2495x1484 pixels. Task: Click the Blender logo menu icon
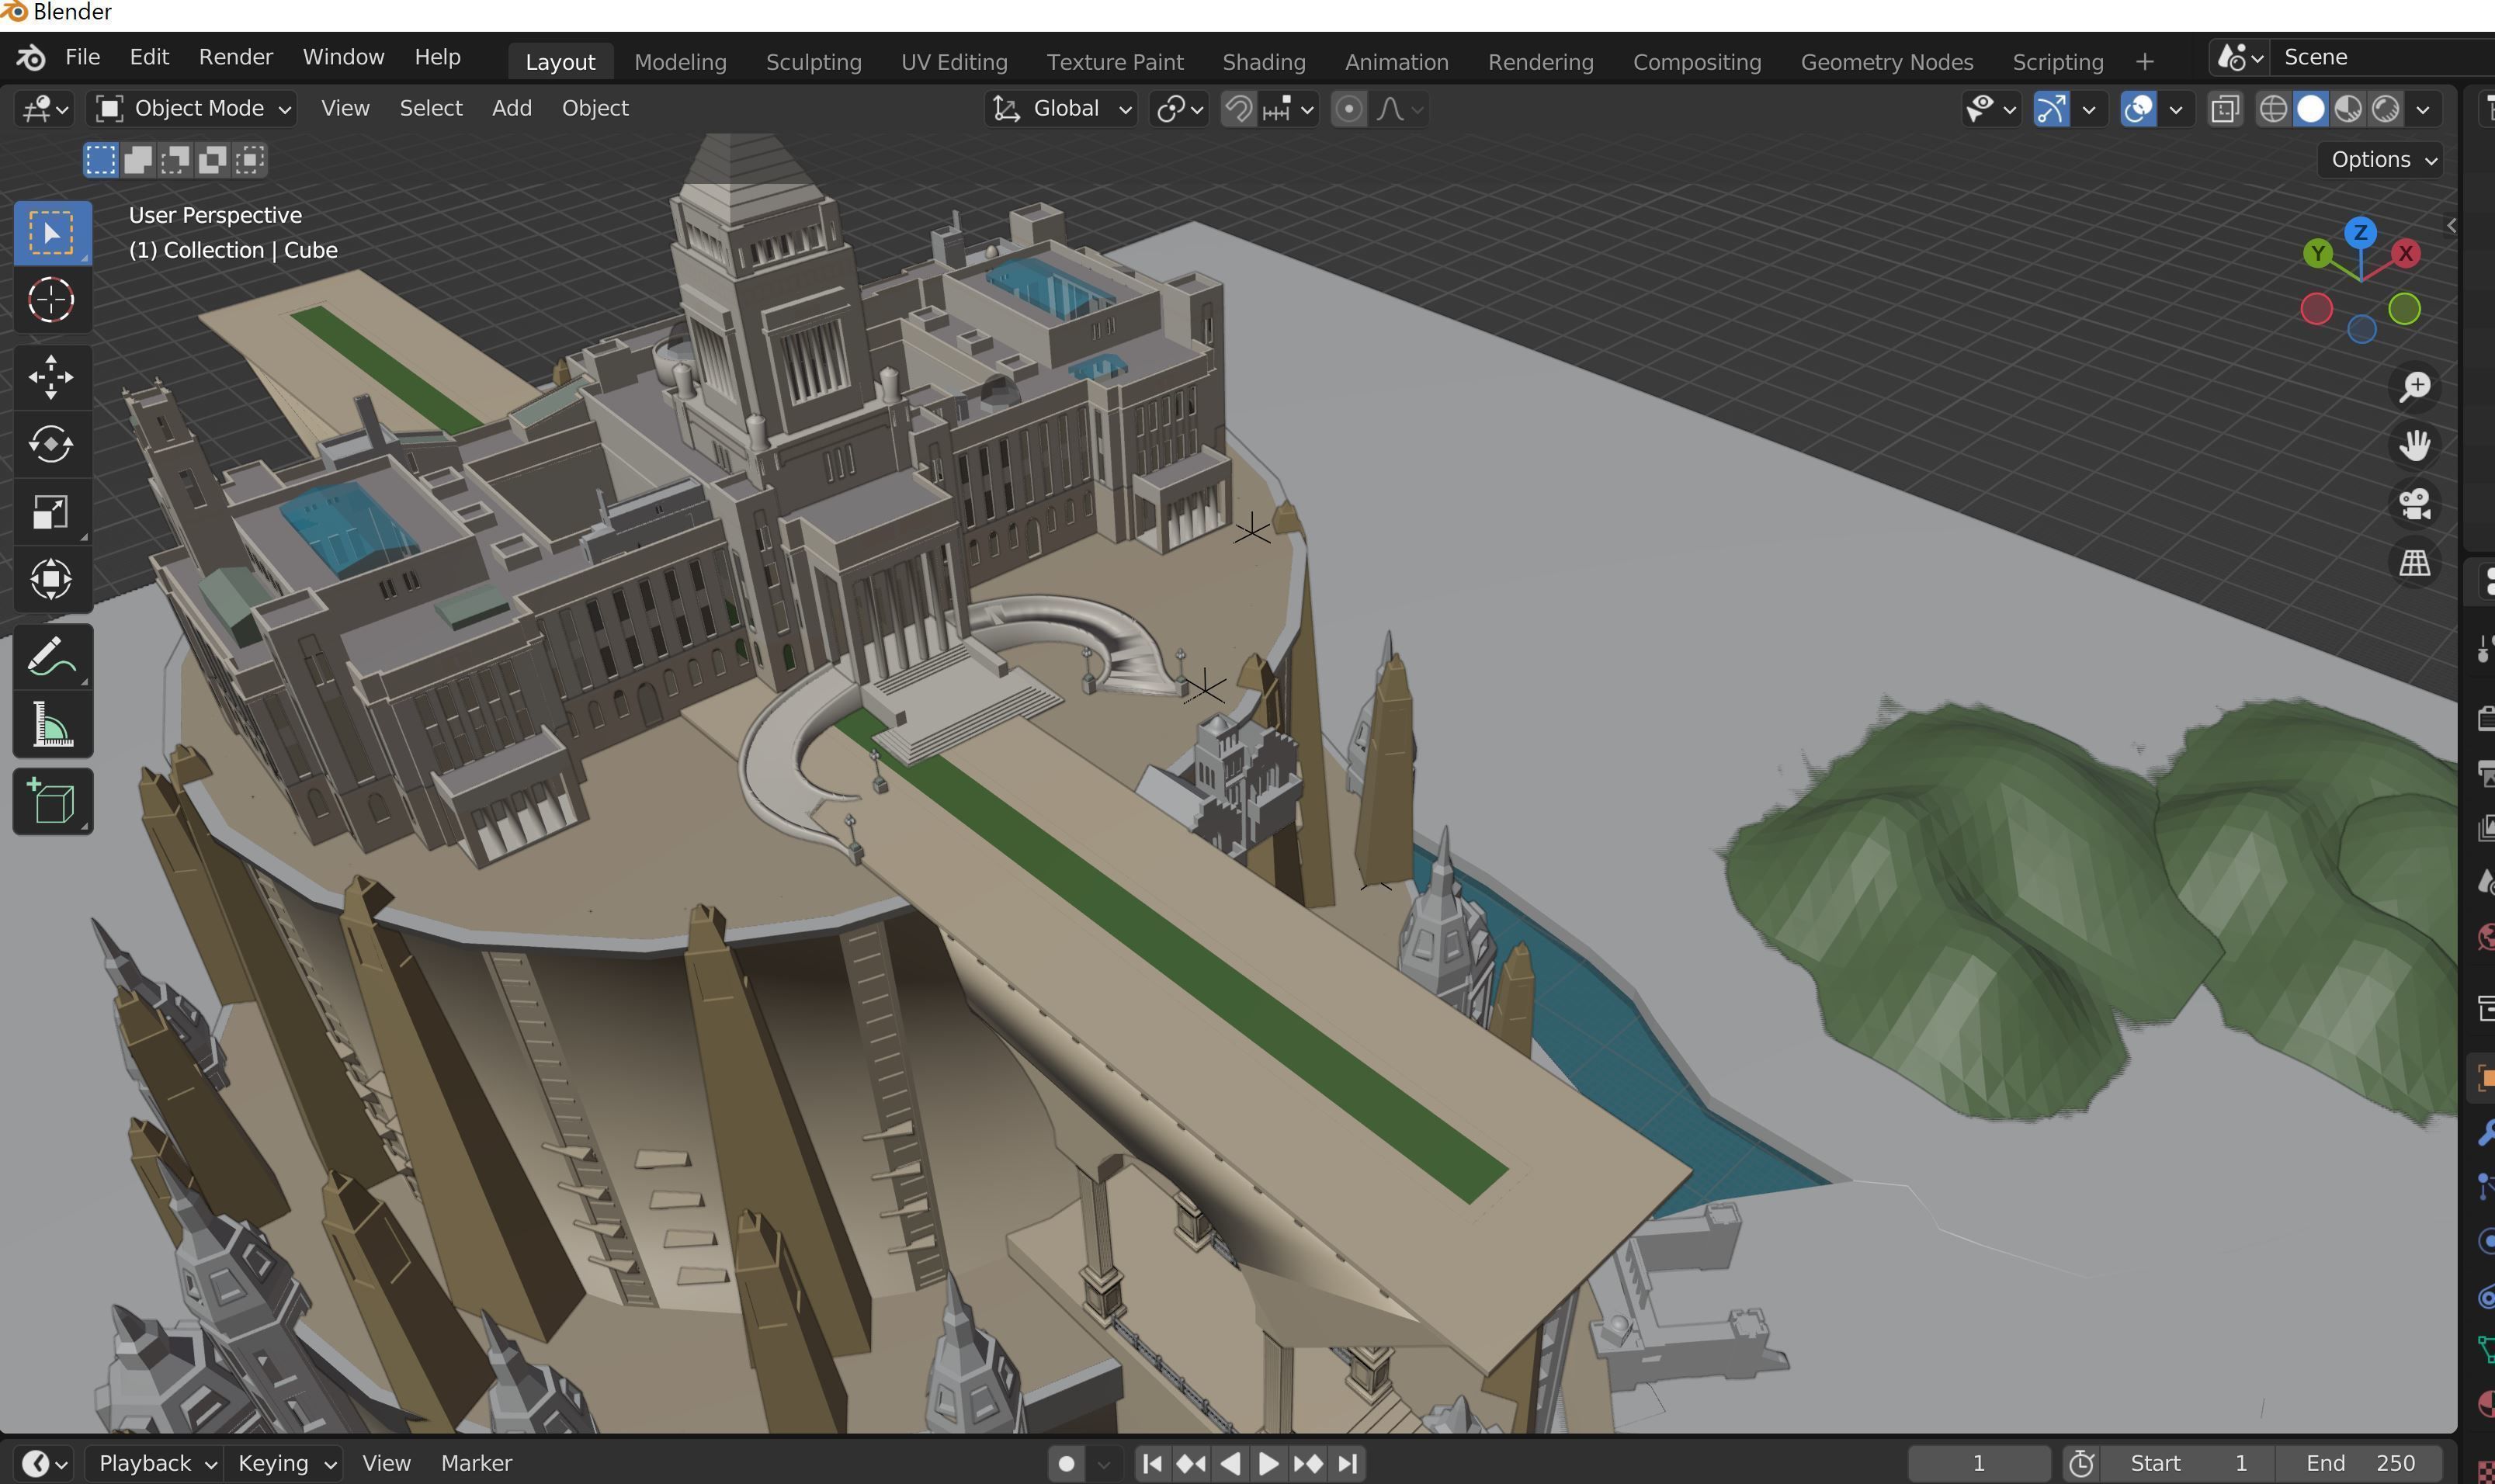(x=30, y=58)
